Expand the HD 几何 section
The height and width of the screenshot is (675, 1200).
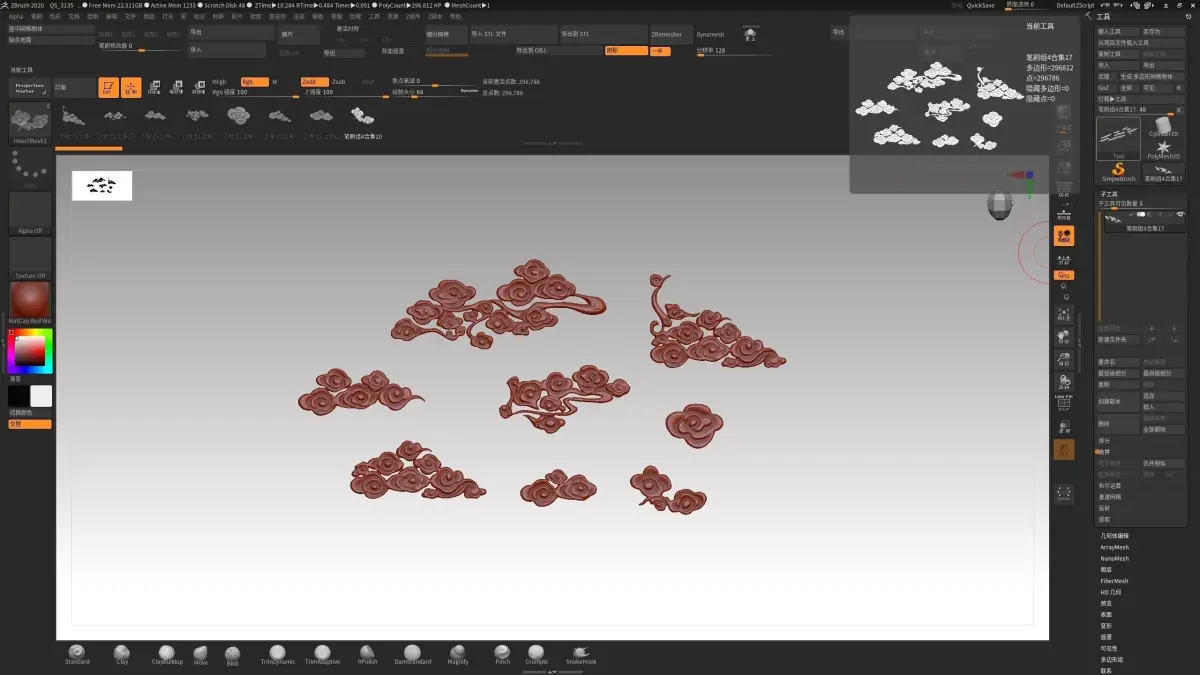click(1113, 592)
